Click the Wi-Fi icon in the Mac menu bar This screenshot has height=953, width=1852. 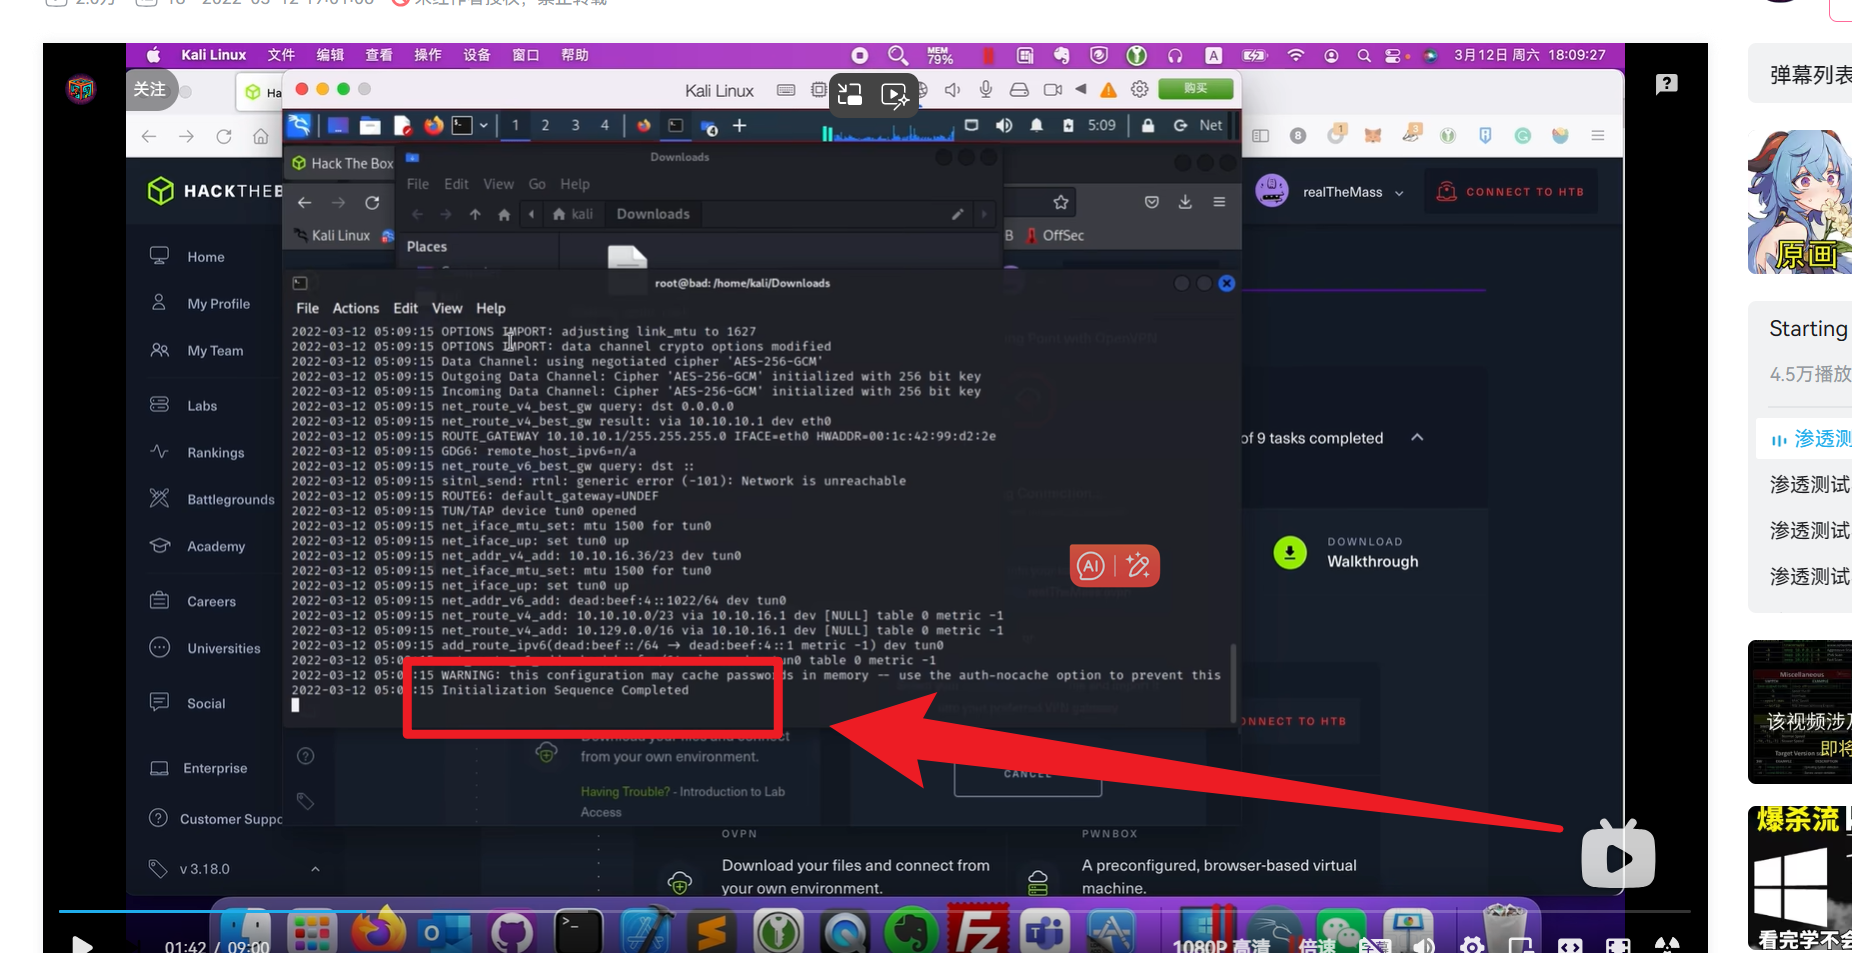[x=1296, y=55]
